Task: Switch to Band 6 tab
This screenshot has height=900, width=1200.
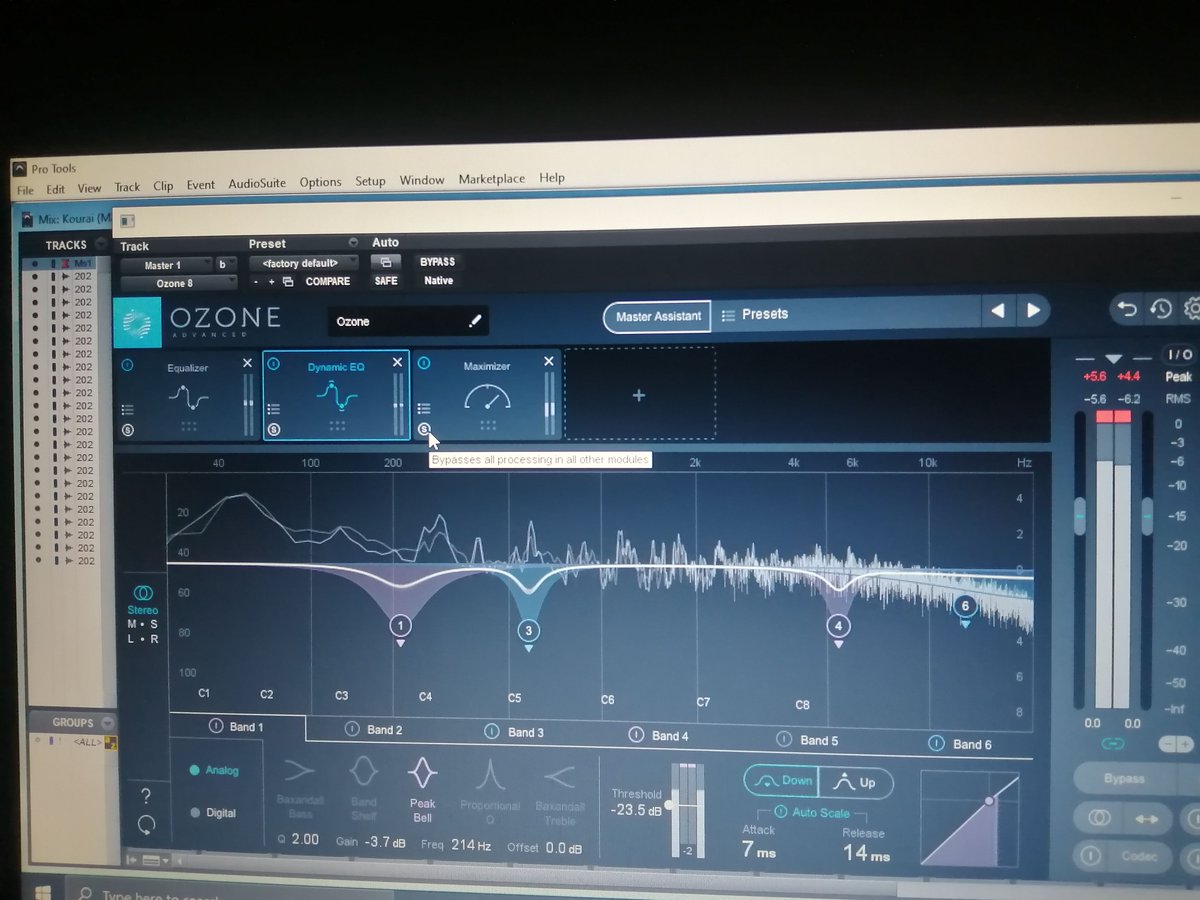Action: pyautogui.click(x=959, y=744)
